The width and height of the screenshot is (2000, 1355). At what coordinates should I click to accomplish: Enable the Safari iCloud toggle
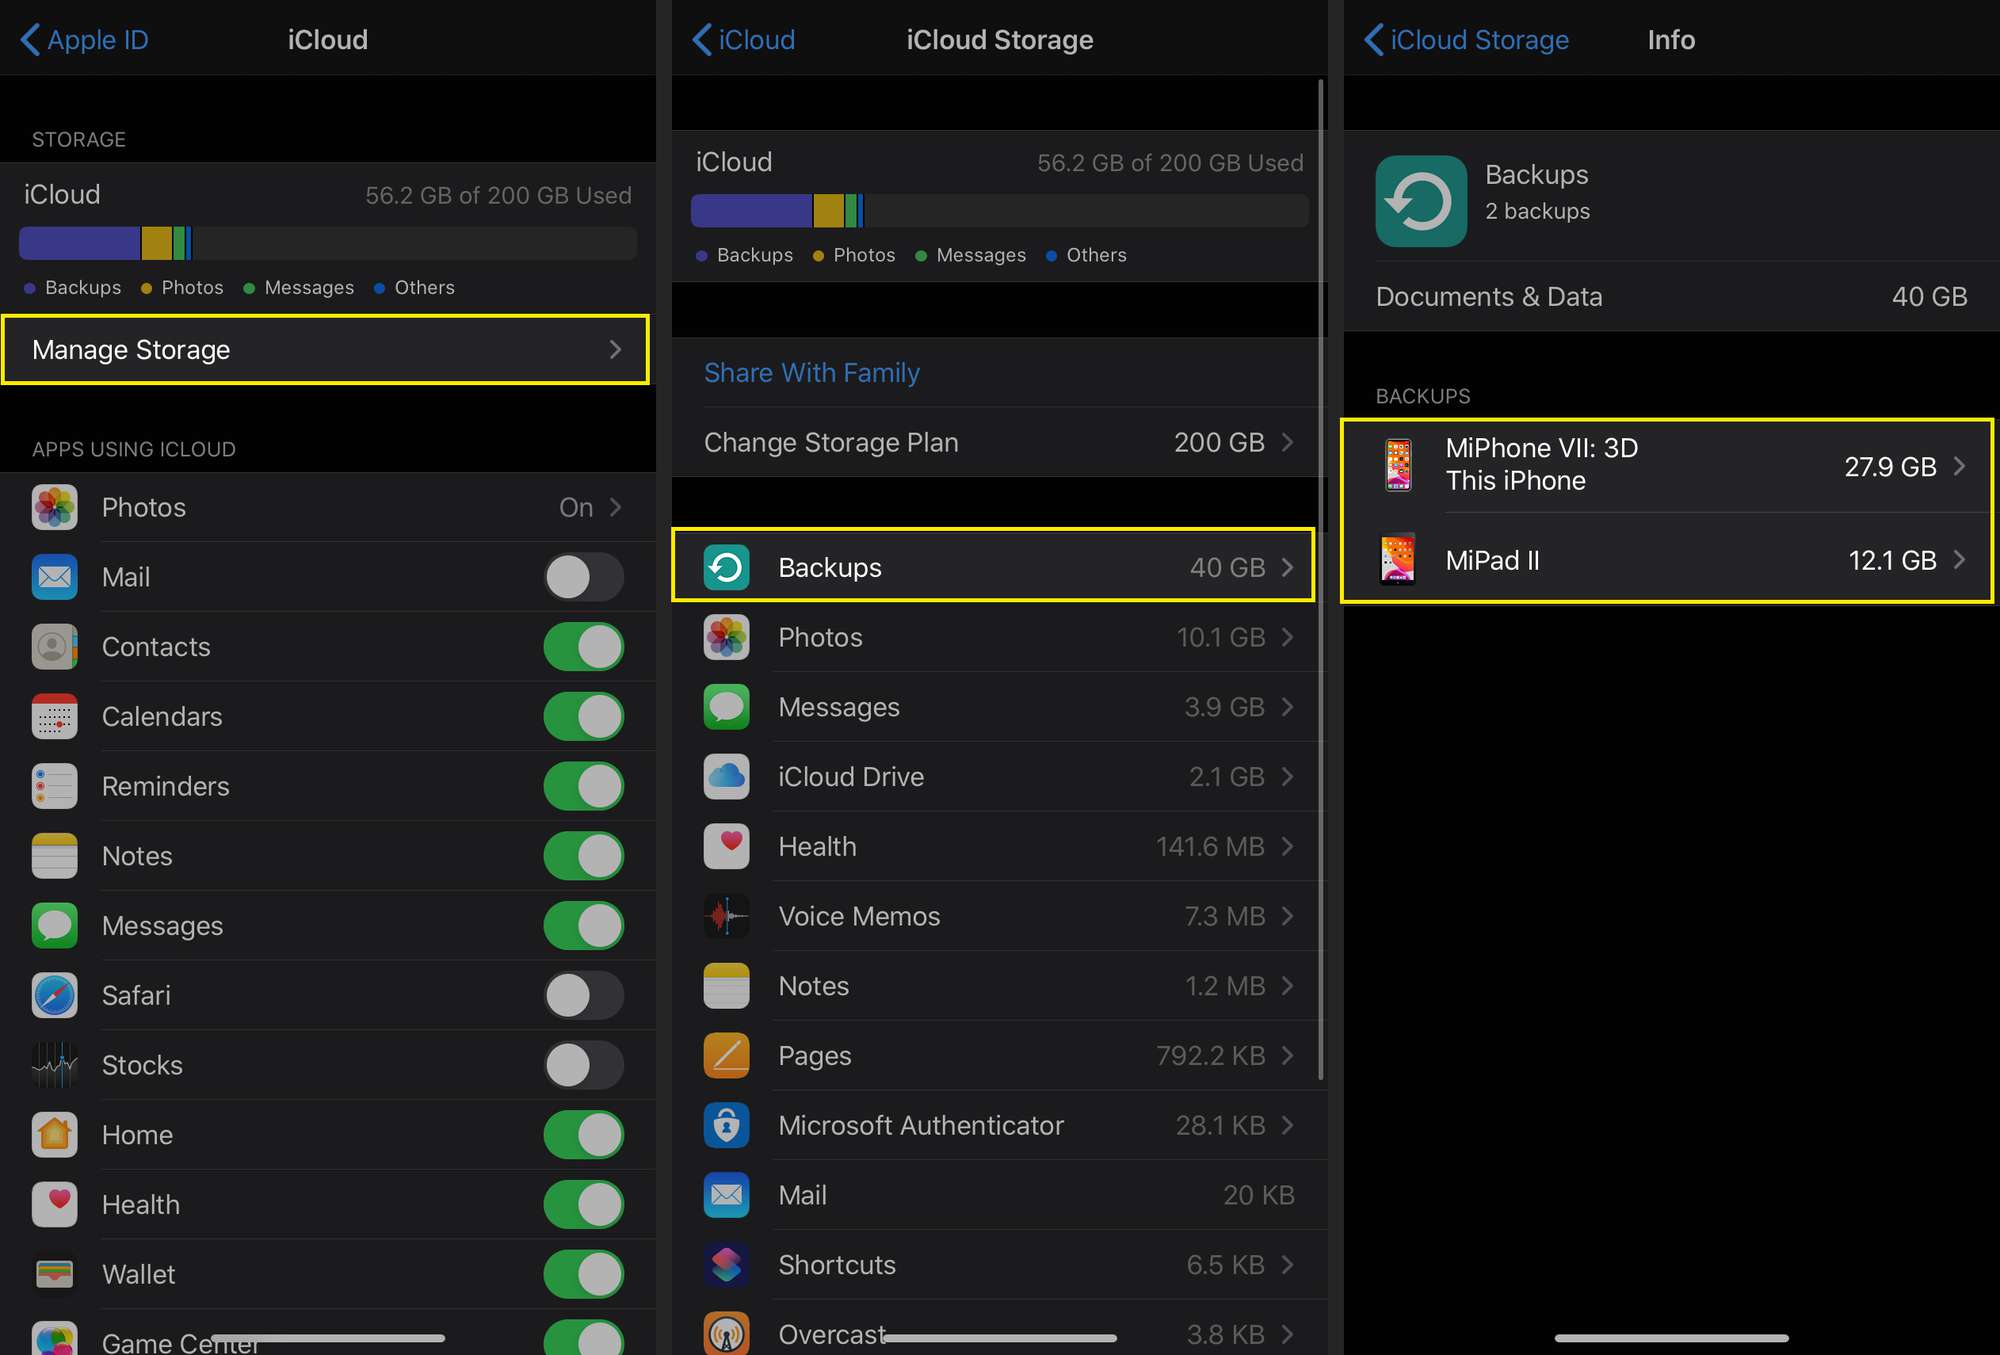point(584,996)
